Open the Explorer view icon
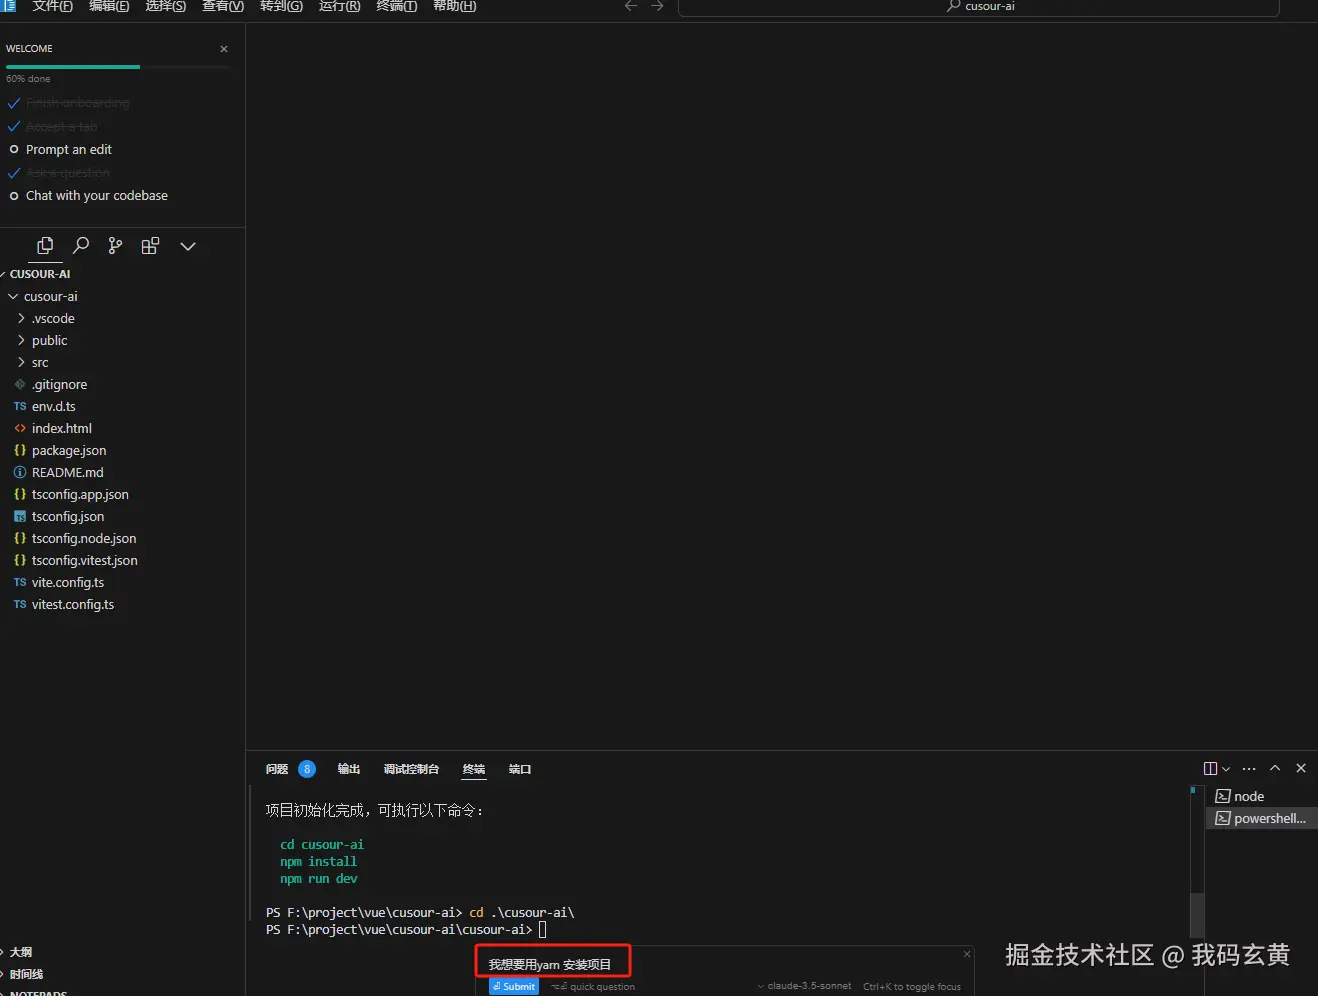This screenshot has width=1318, height=996. tap(45, 246)
